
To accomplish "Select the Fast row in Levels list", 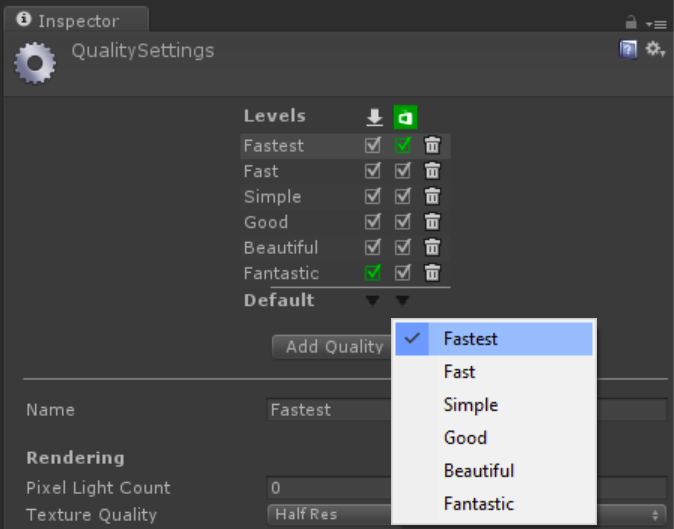I will (345, 171).
